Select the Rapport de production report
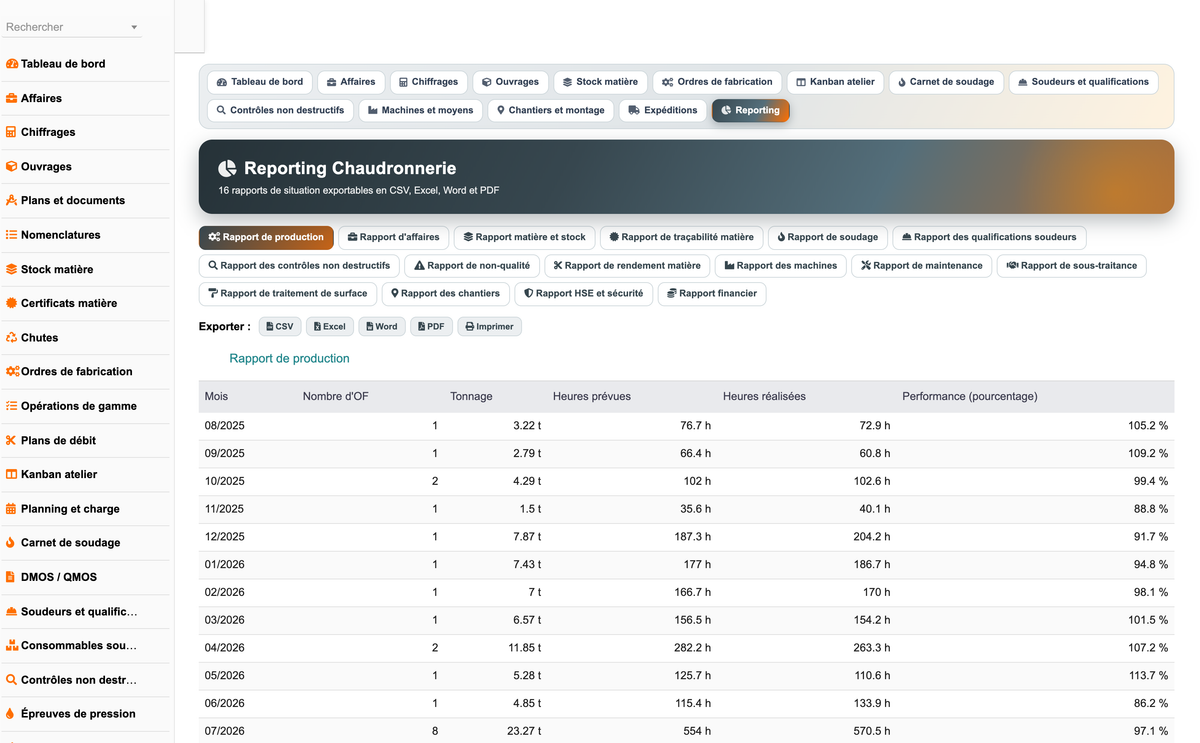This screenshot has height=743, width=1200. click(x=266, y=238)
